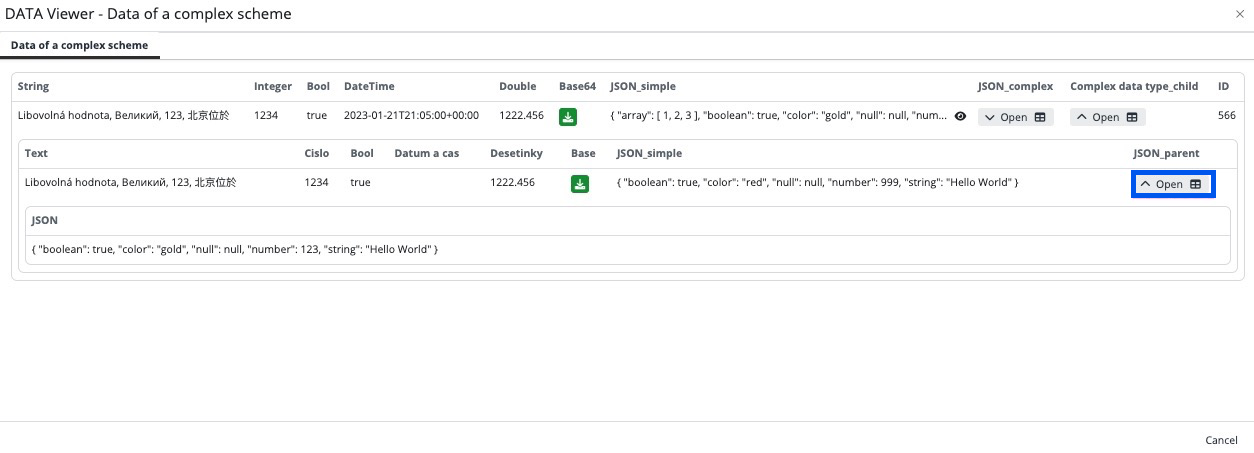Click the String column header
Viewport: 1254px width, 453px height.
tap(33, 87)
